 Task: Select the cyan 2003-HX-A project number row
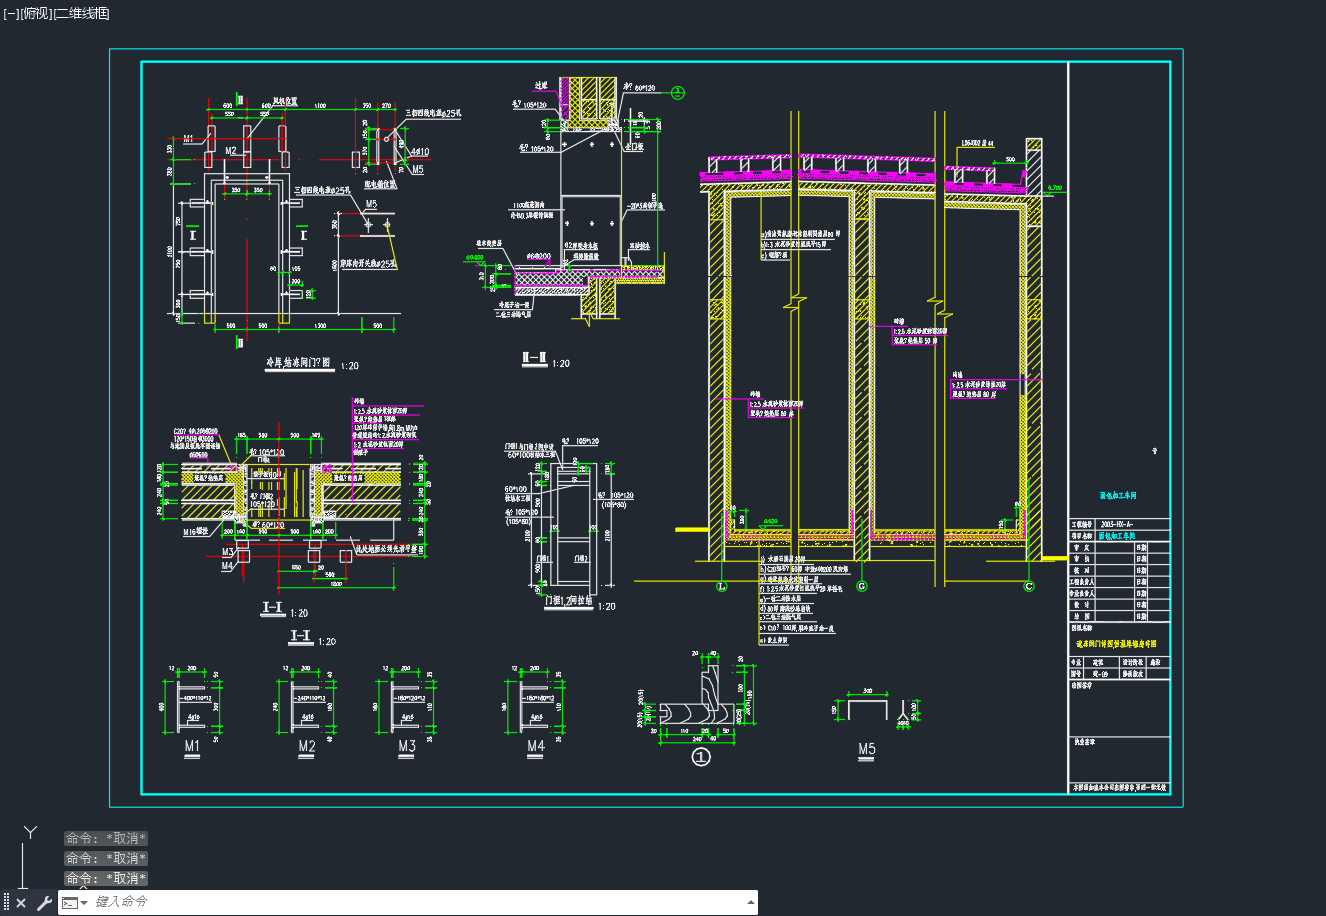click(1118, 524)
